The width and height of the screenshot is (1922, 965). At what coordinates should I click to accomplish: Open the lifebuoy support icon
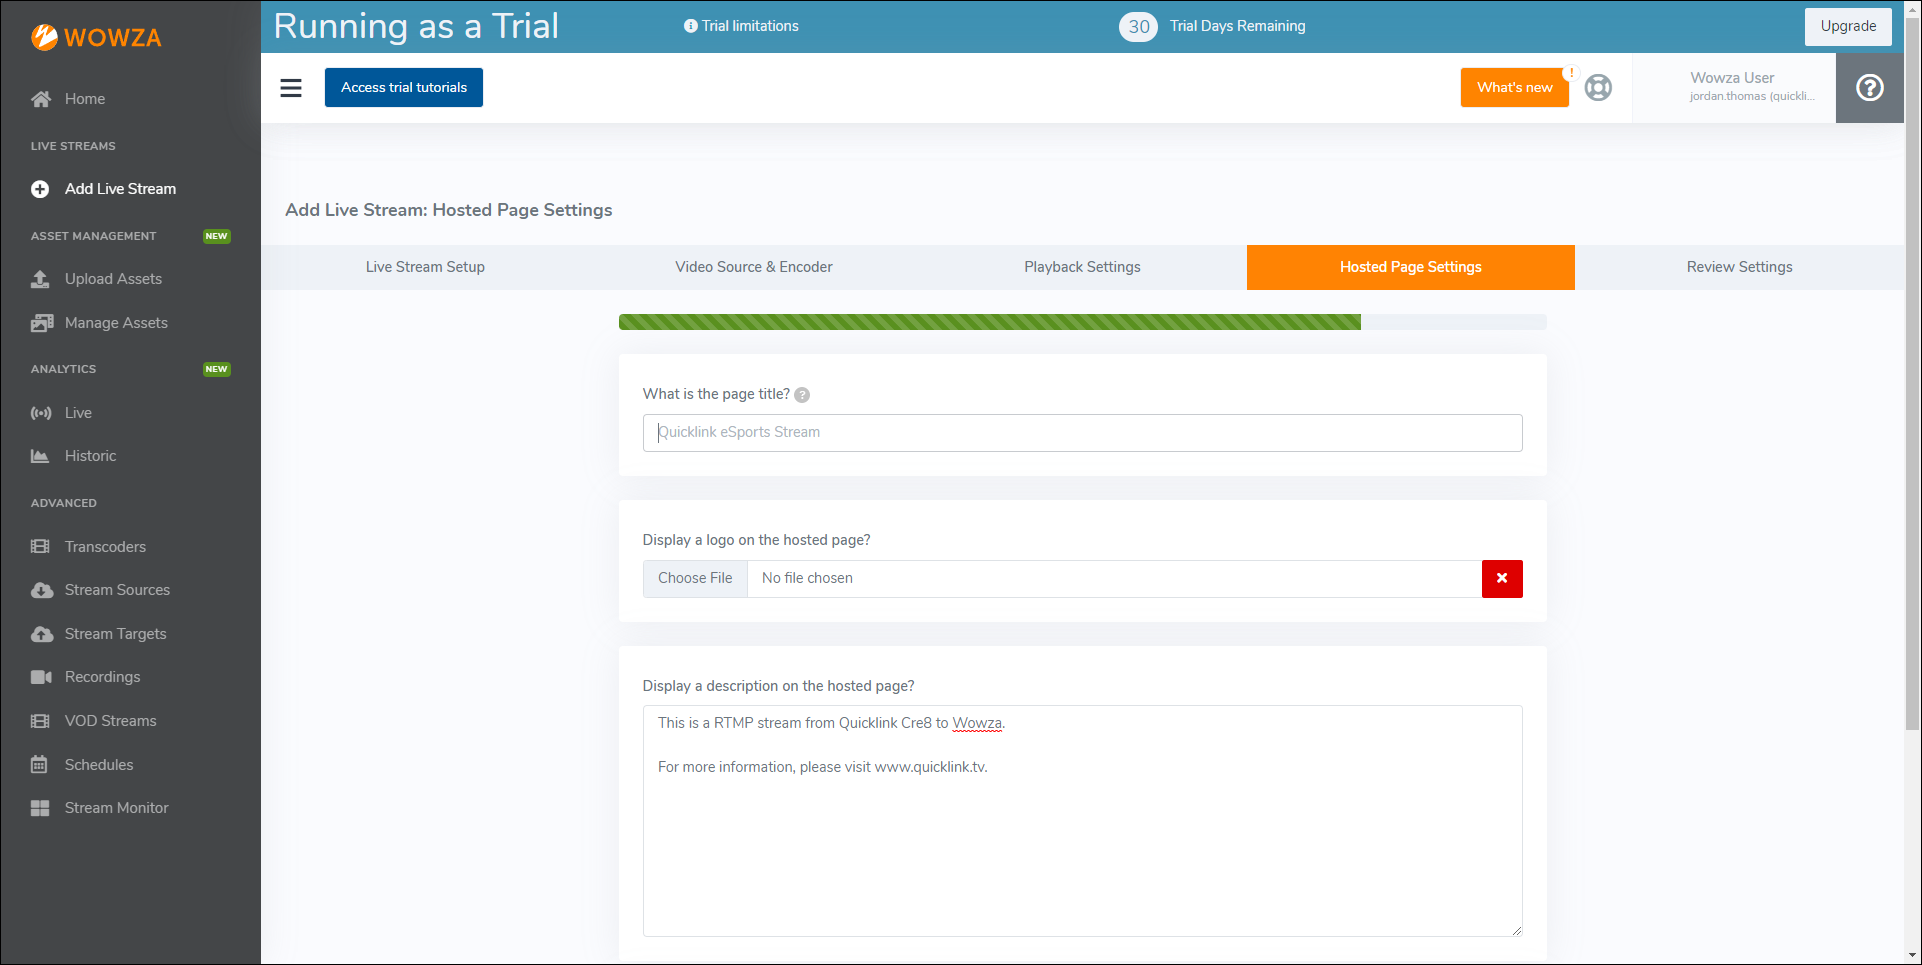coord(1598,88)
